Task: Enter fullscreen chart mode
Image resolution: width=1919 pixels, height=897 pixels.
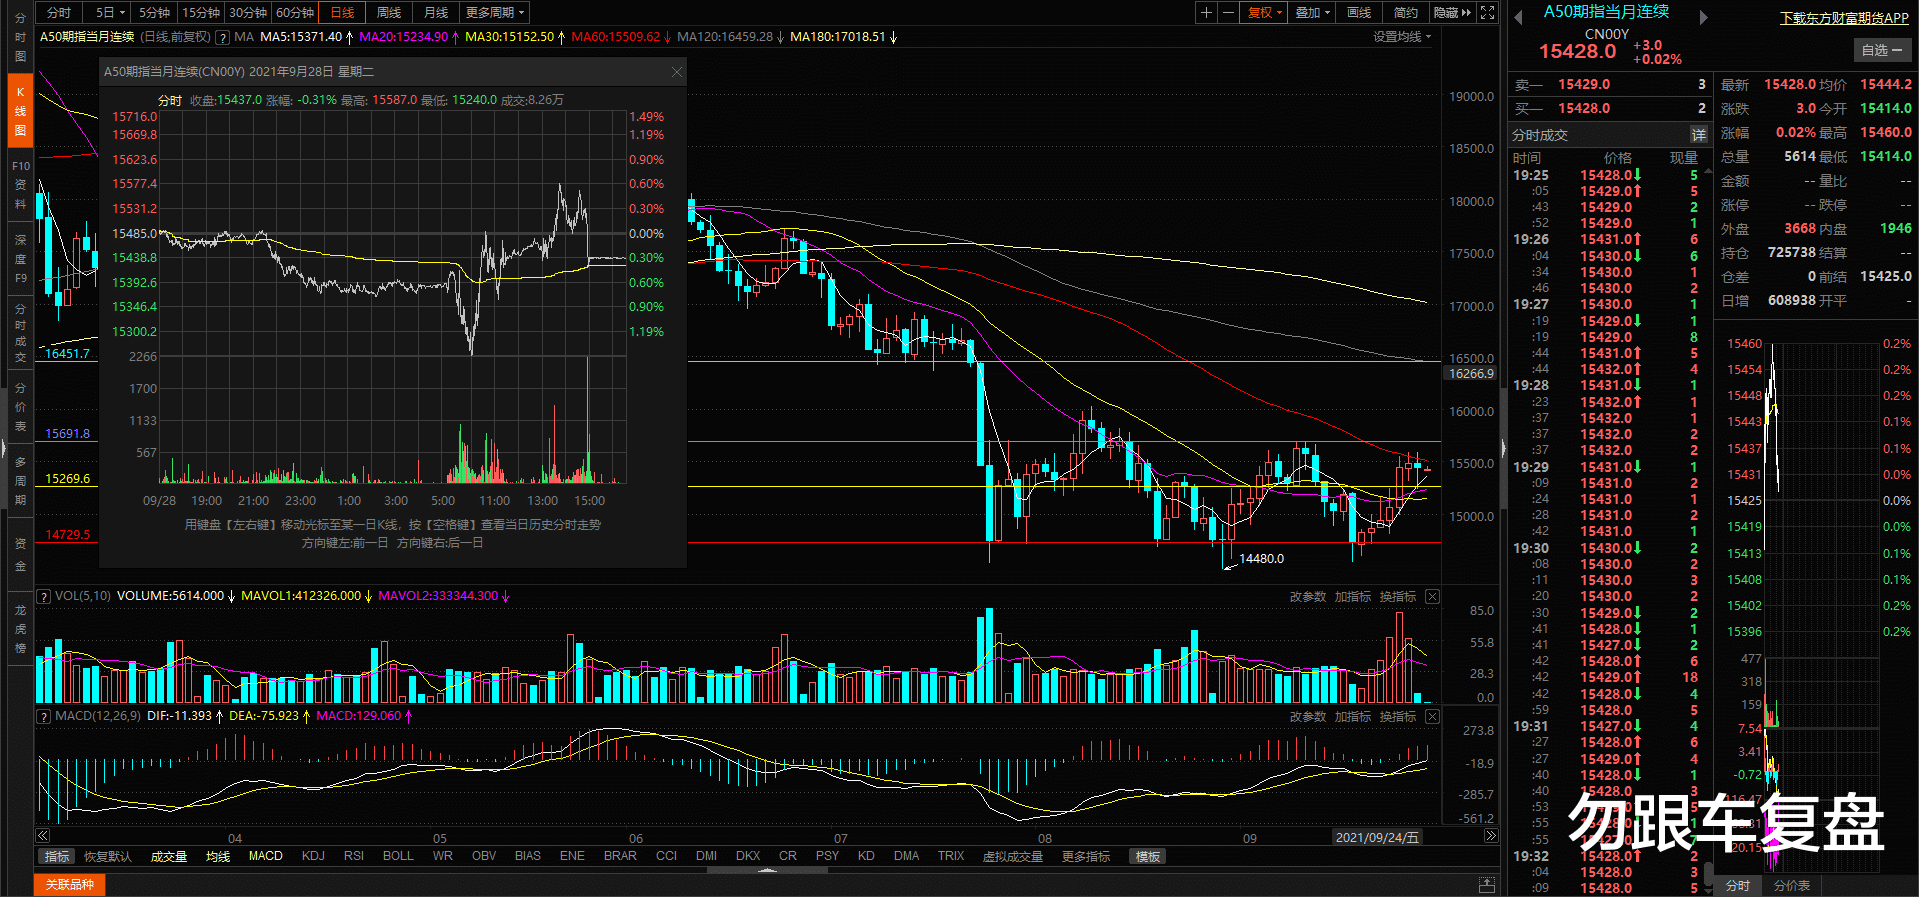Action: [1487, 12]
